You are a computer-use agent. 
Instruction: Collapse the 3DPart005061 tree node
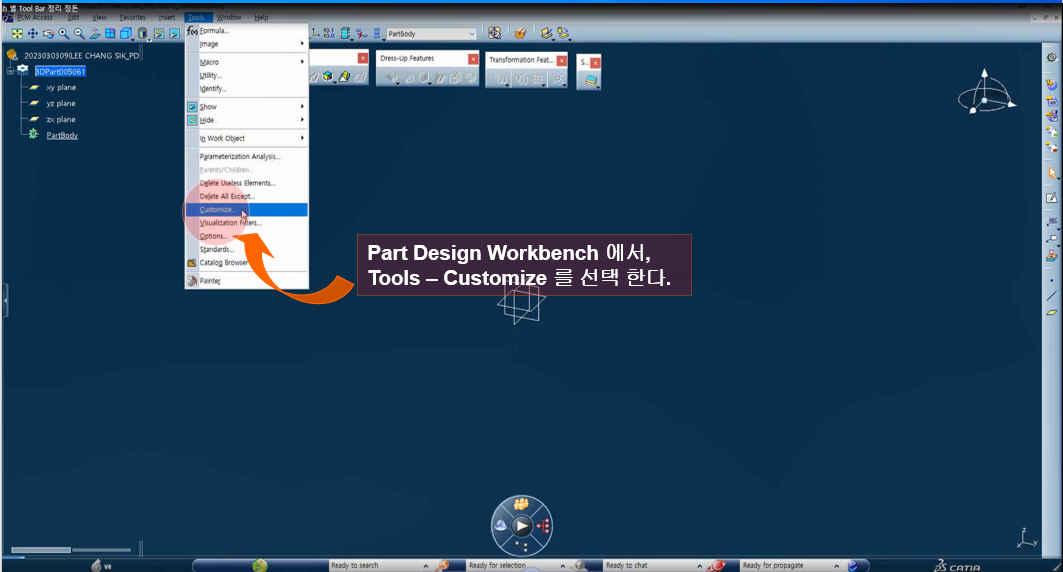[10, 71]
